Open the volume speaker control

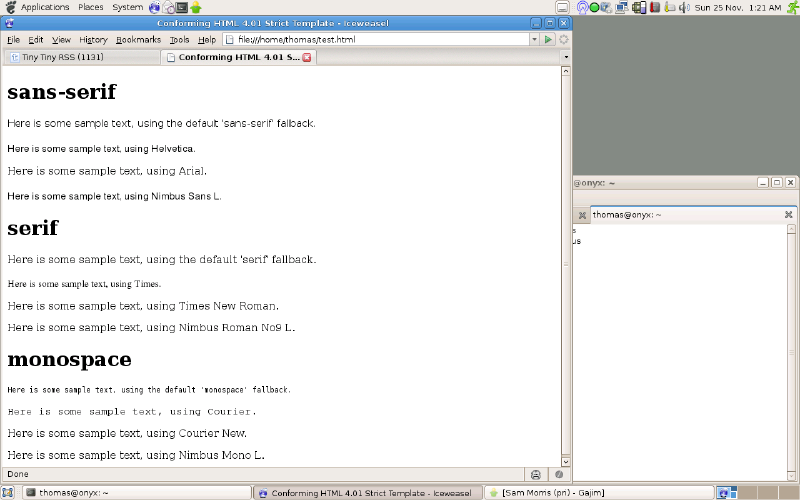684,7
